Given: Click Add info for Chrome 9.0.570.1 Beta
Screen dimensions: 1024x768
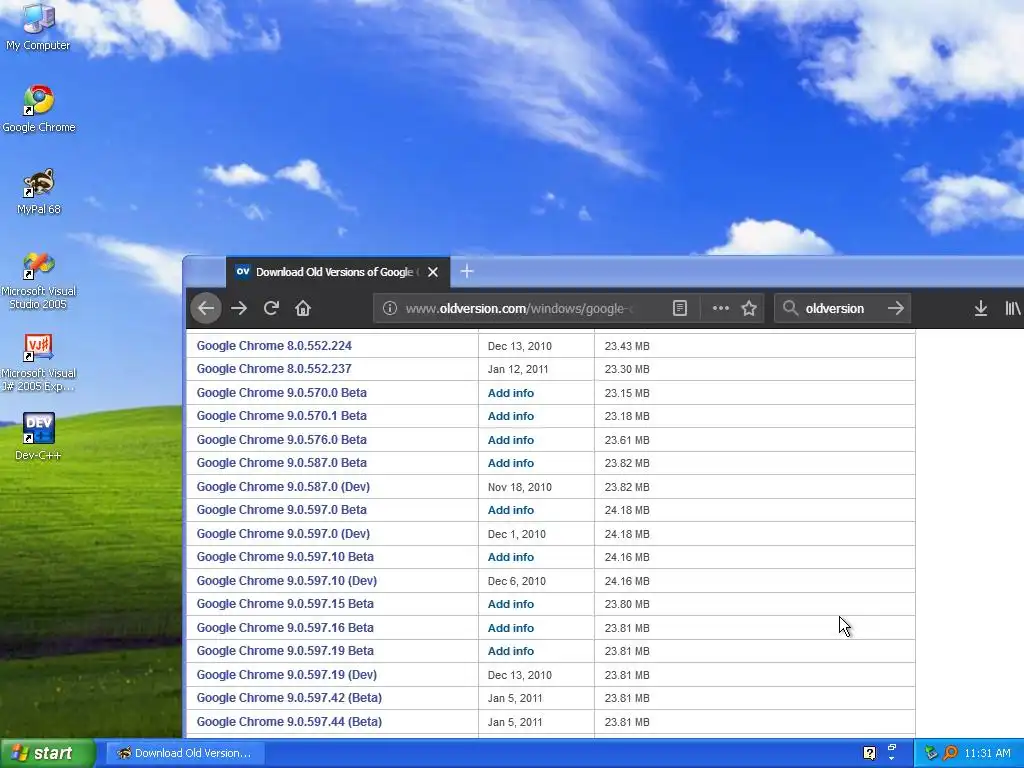Looking at the screenshot, I should [511, 416].
